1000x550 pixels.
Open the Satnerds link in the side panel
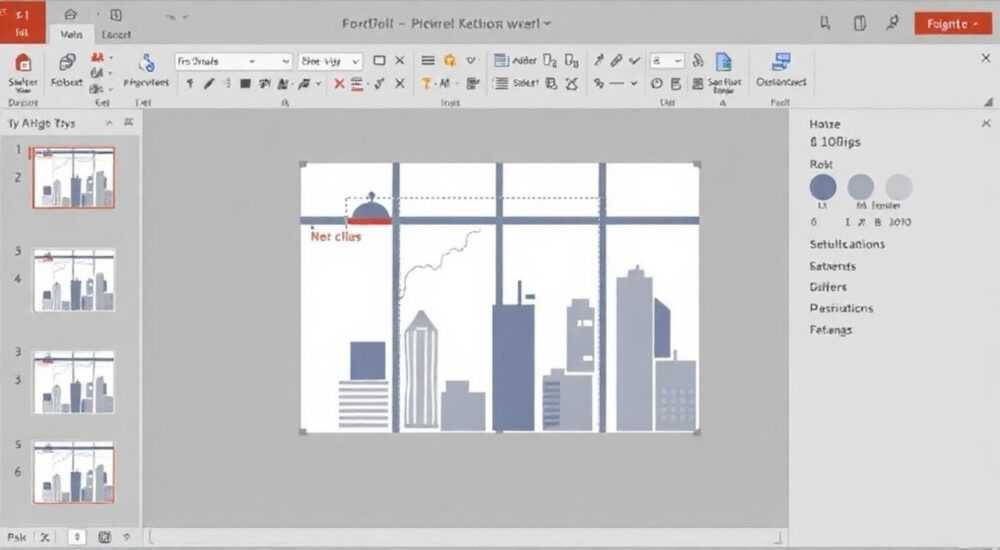click(x=832, y=266)
